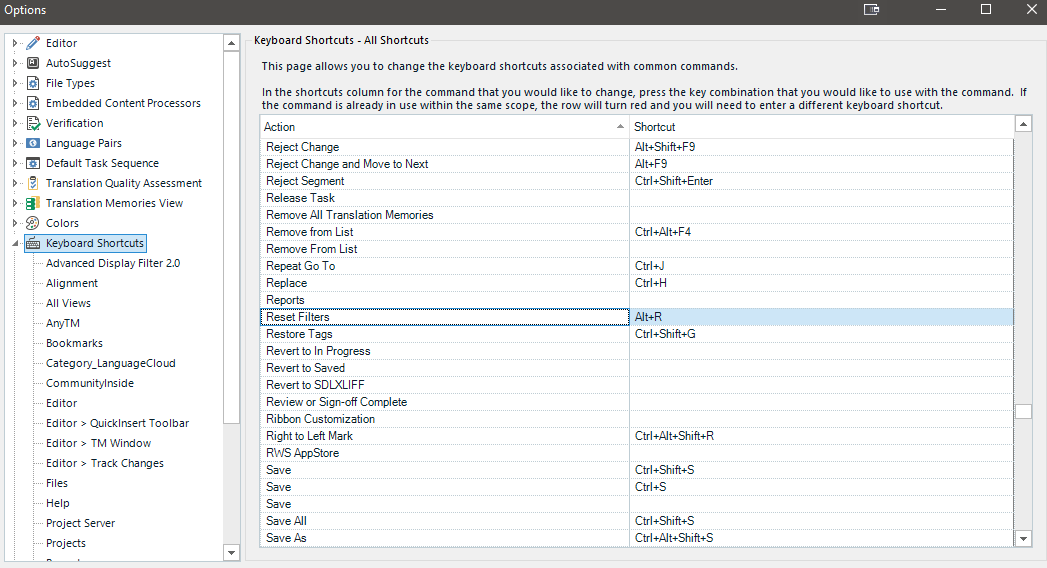Select the Projects category

(65, 543)
